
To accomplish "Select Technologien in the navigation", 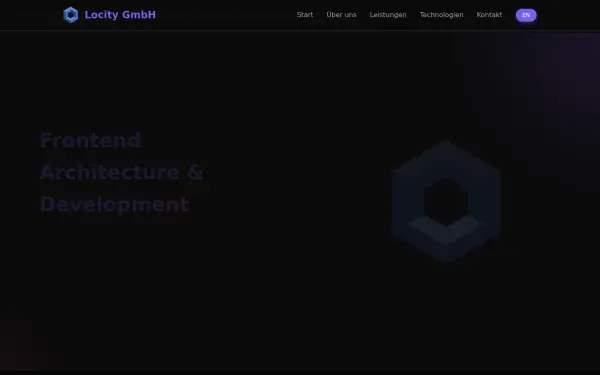I will tap(442, 15).
